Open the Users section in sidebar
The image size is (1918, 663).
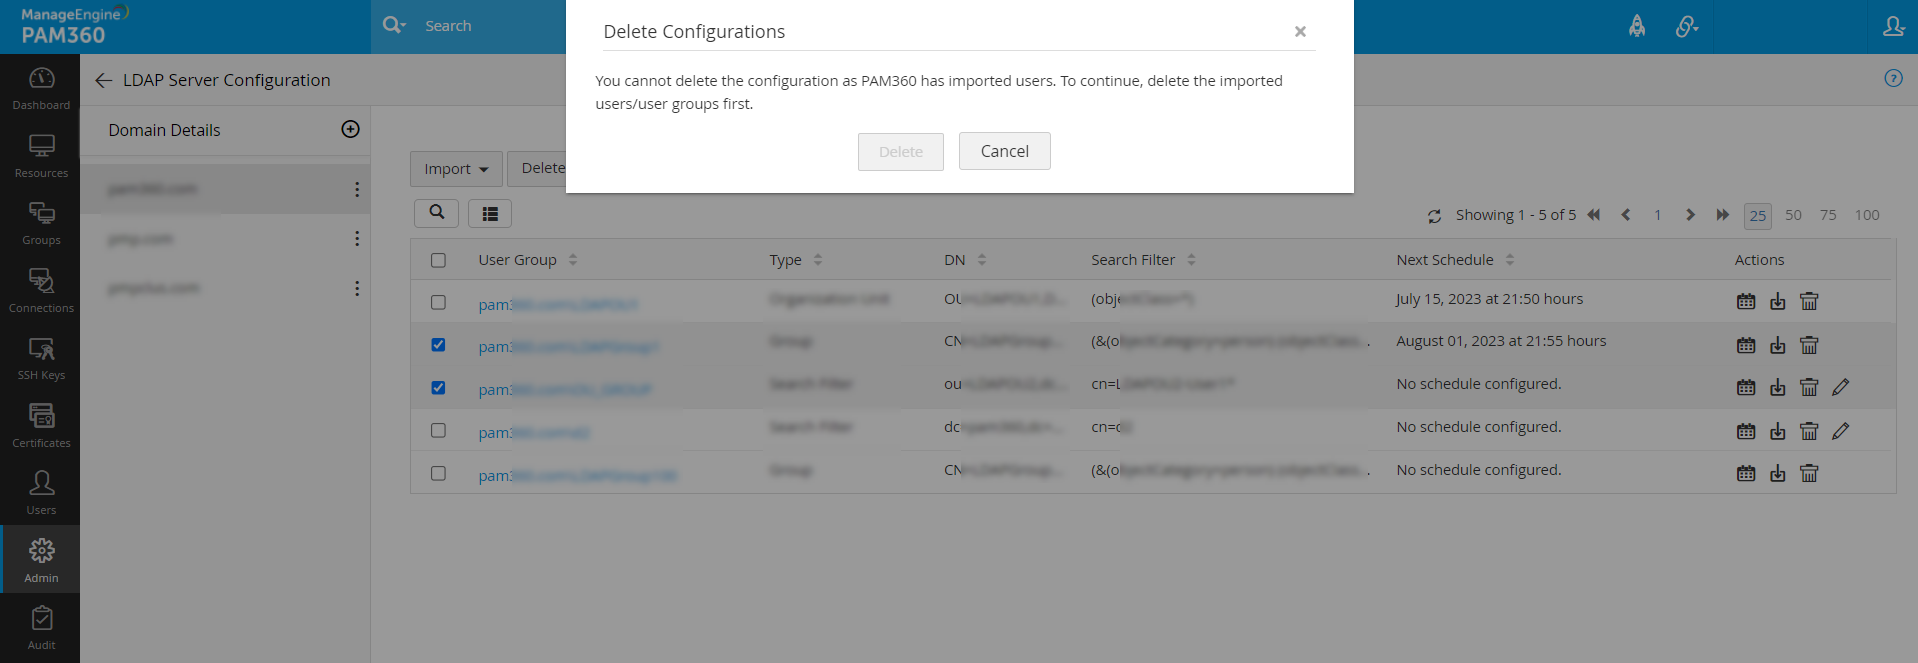click(x=41, y=492)
